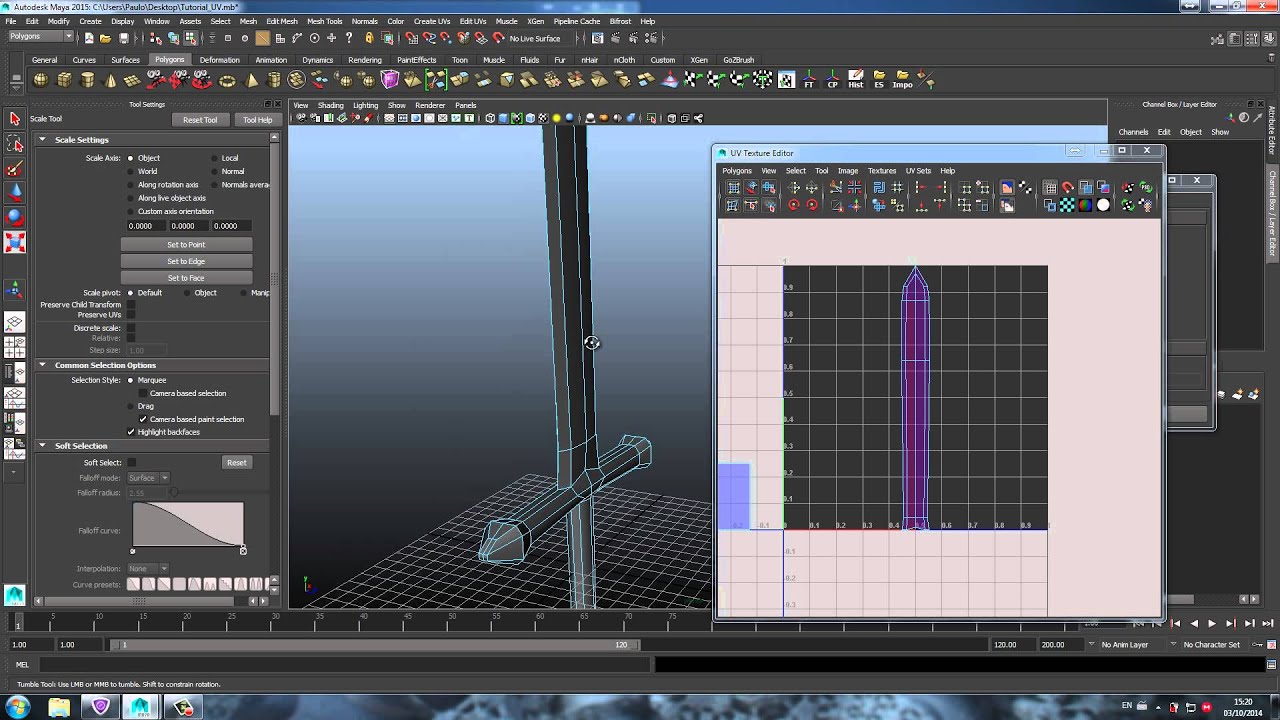The width and height of the screenshot is (1280, 720).
Task: Create polygon plane from shelf
Action: (134, 80)
